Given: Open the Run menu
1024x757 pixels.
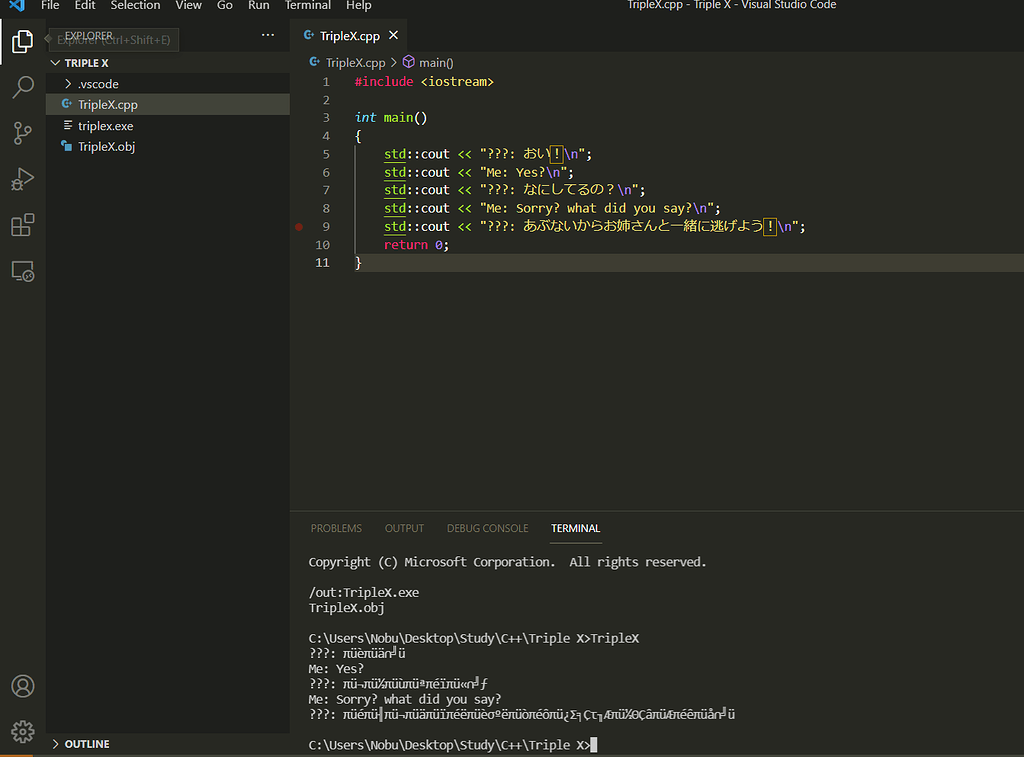Looking at the screenshot, I should (x=258, y=6).
